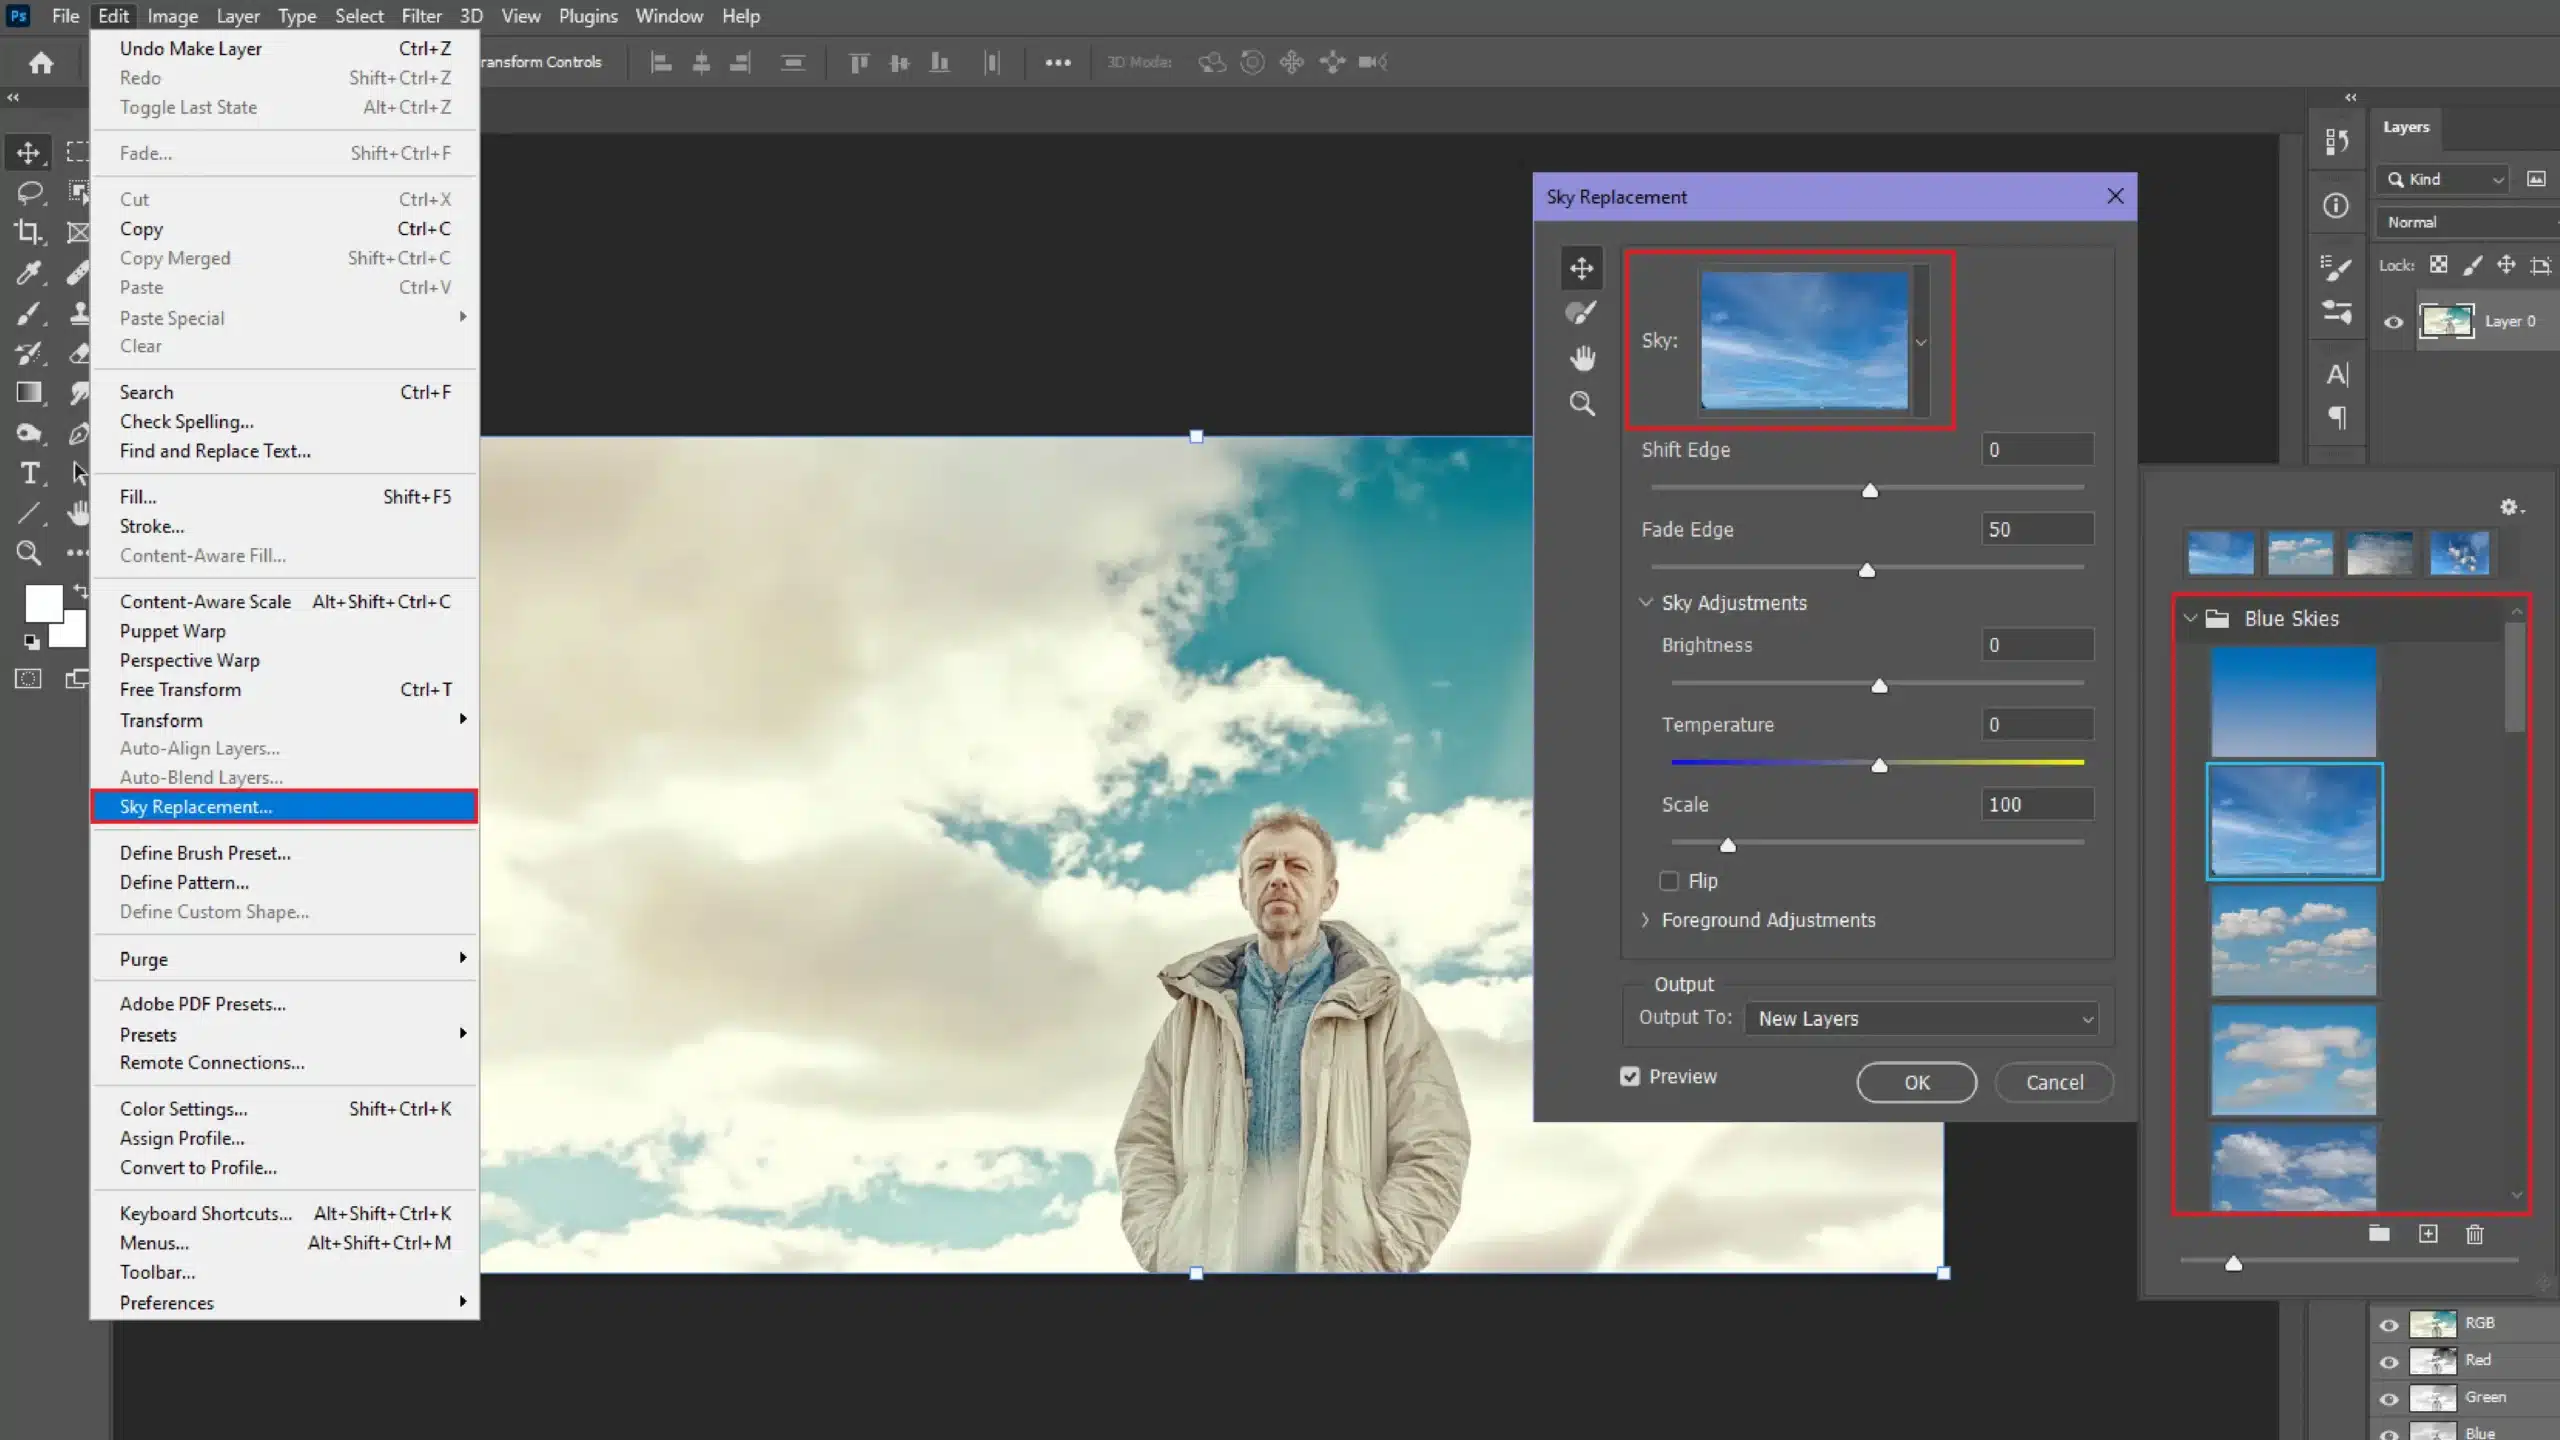This screenshot has height=1440, width=2560.
Task: Uncheck the Preview checkbox
Action: coord(1630,1076)
